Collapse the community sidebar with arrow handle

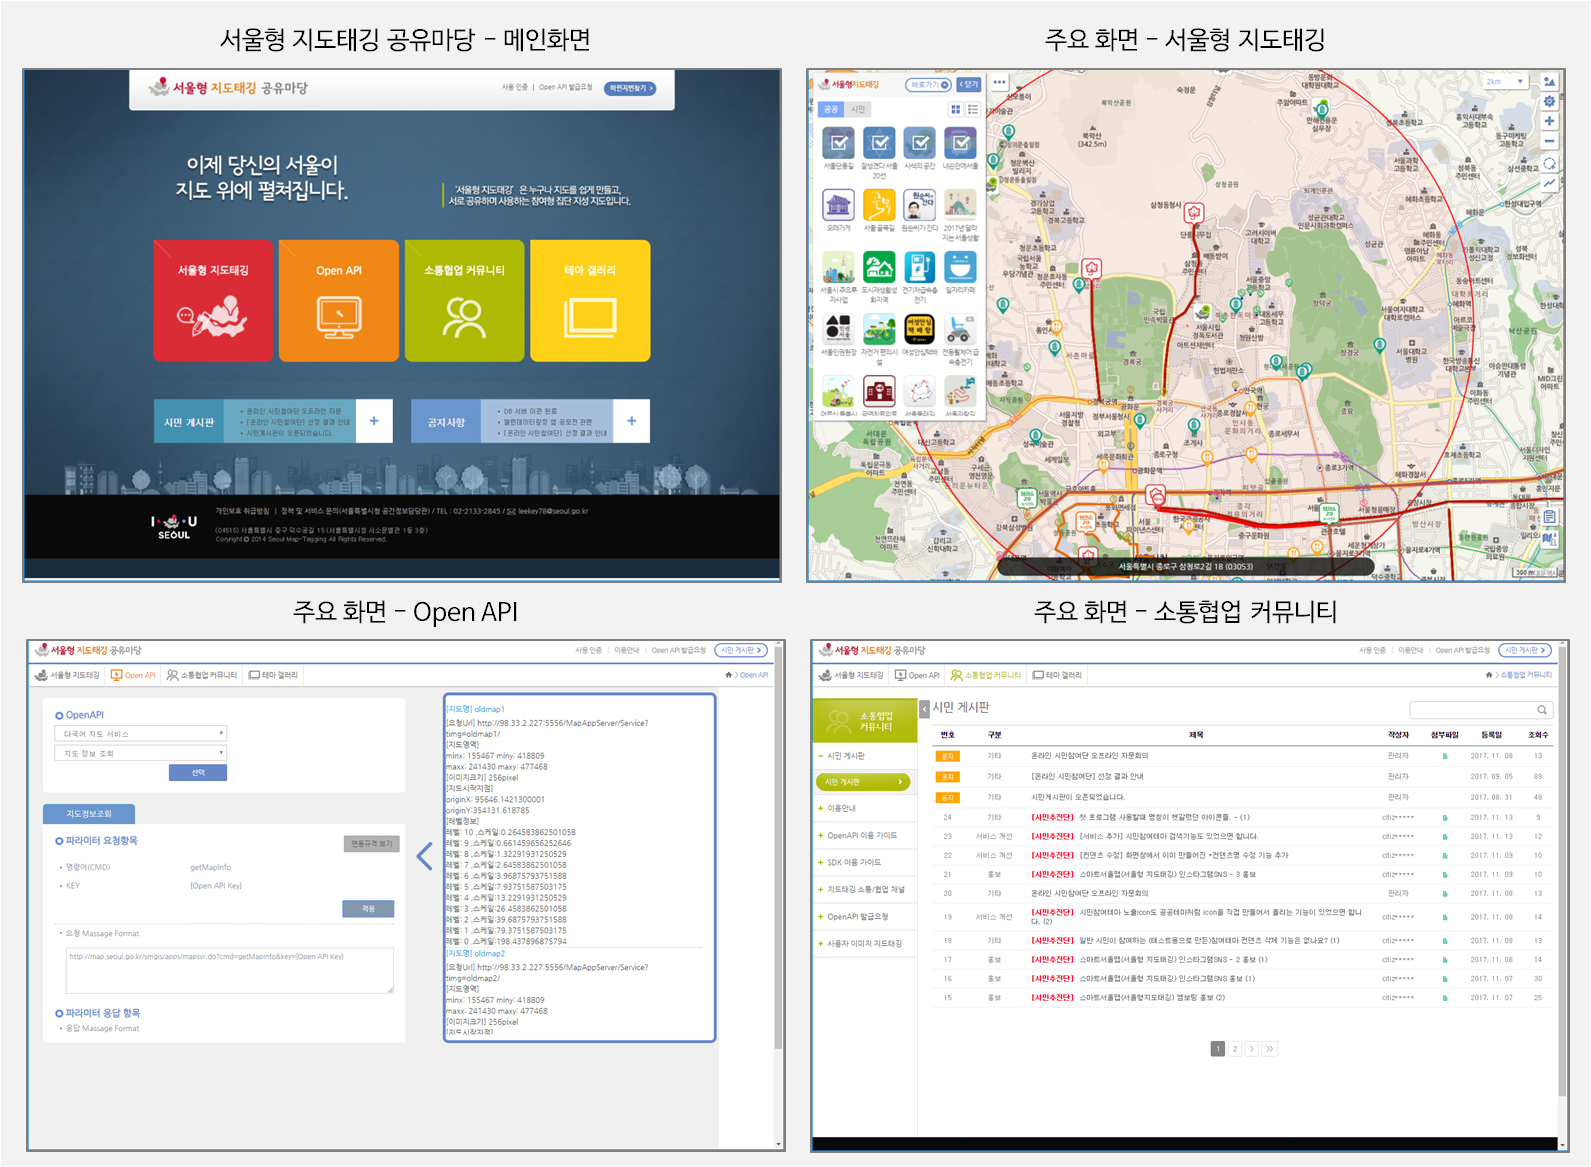click(924, 709)
